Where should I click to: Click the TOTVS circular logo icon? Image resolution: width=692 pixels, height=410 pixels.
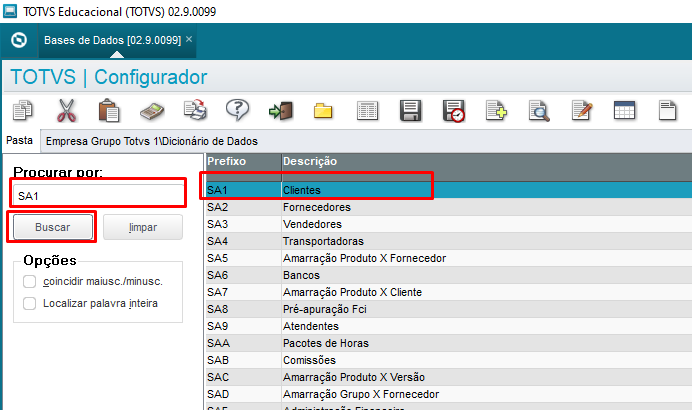click(x=19, y=40)
